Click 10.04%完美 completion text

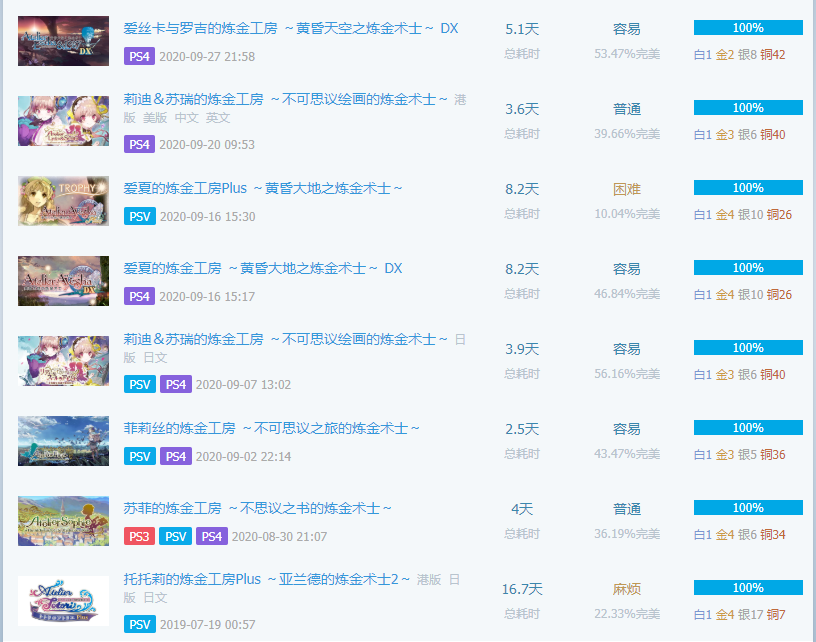pyautogui.click(x=627, y=214)
